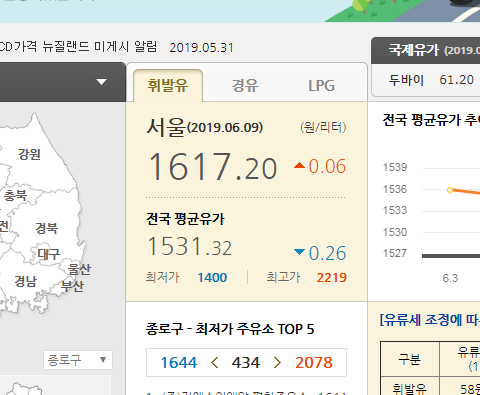Switch to the 경유 tab
The width and height of the screenshot is (480, 395).
[x=245, y=86]
